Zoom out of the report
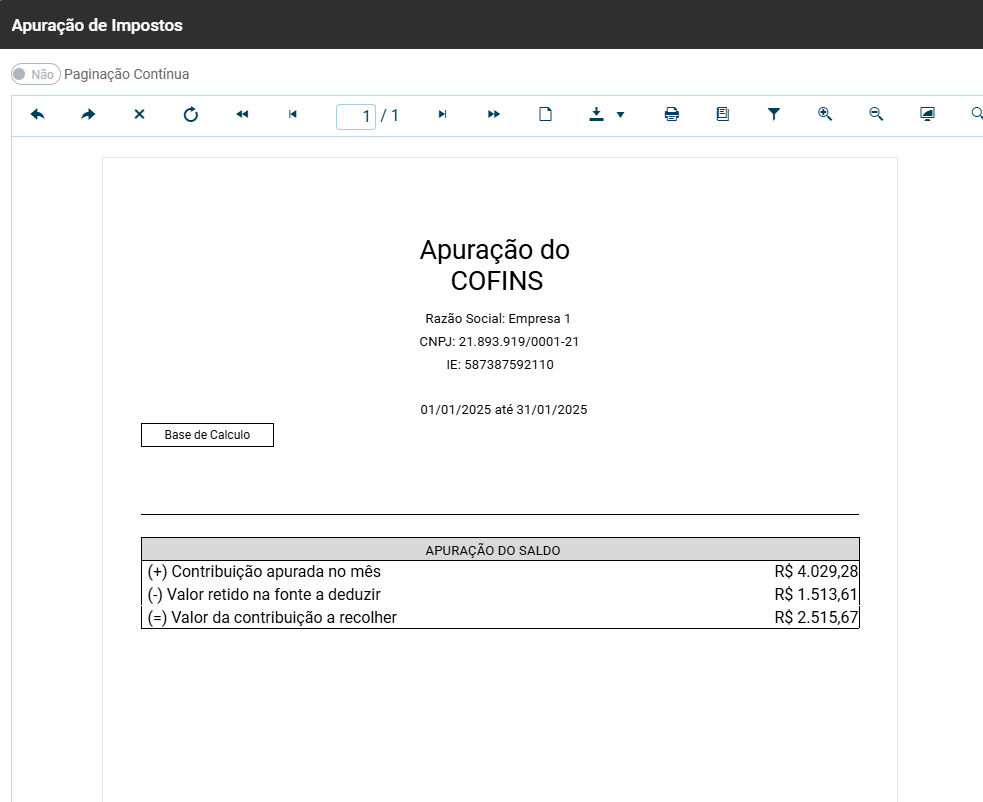This screenshot has height=802, width=983. (876, 115)
